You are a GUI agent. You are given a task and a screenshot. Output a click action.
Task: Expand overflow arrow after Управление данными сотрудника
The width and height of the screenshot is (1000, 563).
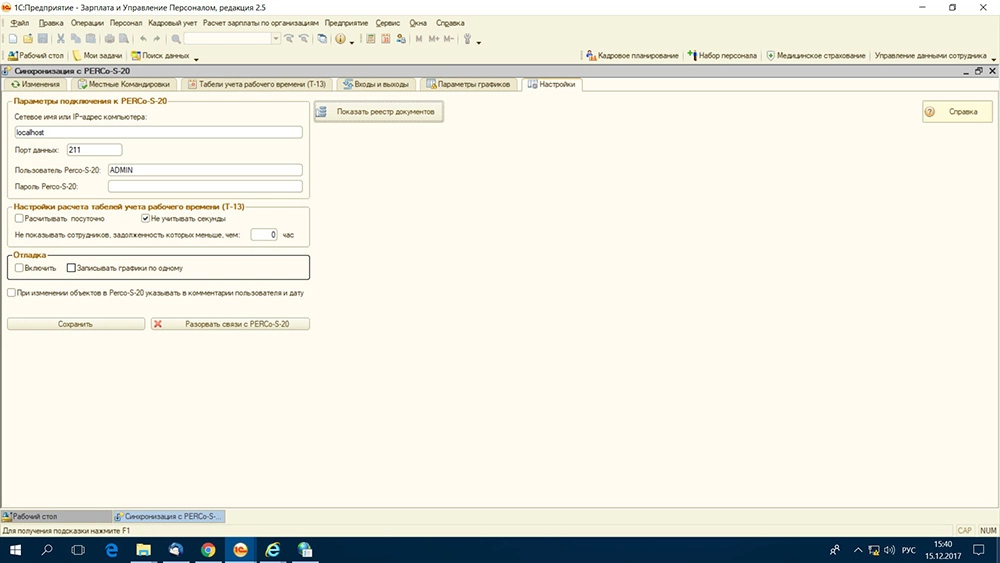point(994,57)
